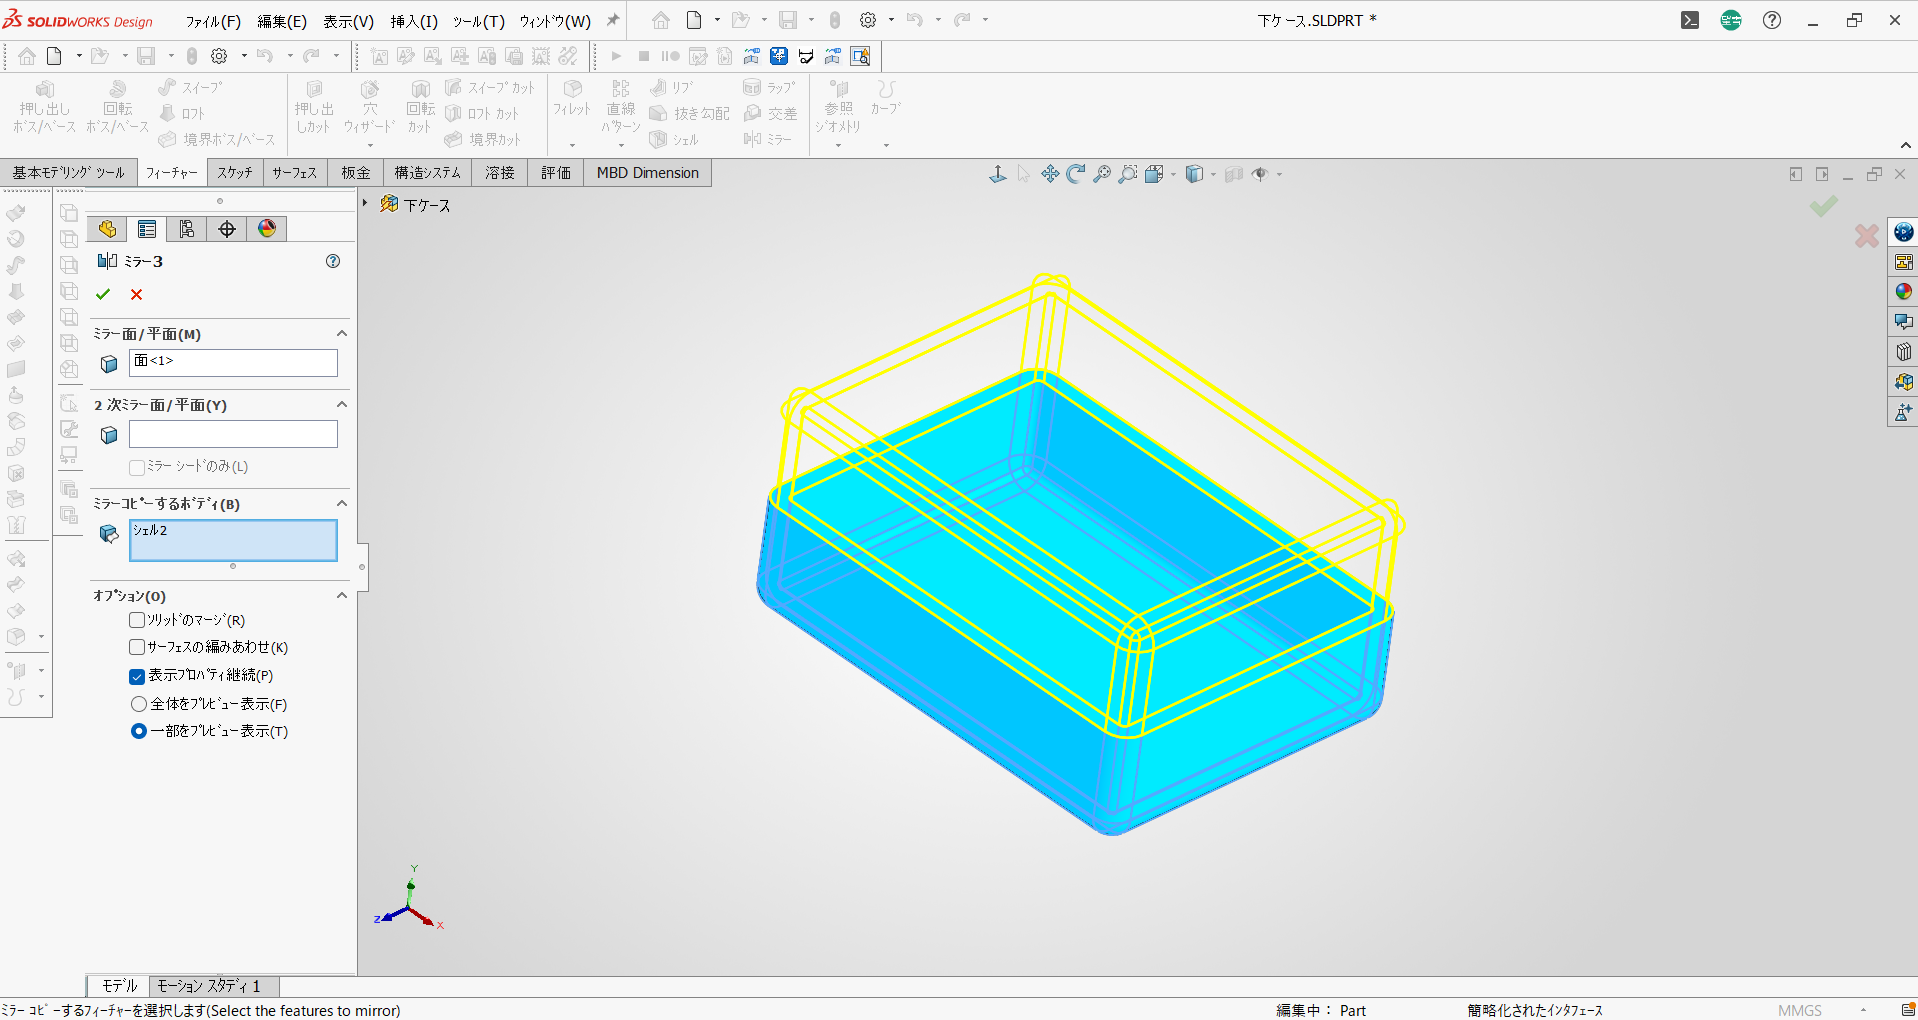This screenshot has width=1918, height=1020.
Task: Cancel feature with viewport red X
Action: point(1866,236)
